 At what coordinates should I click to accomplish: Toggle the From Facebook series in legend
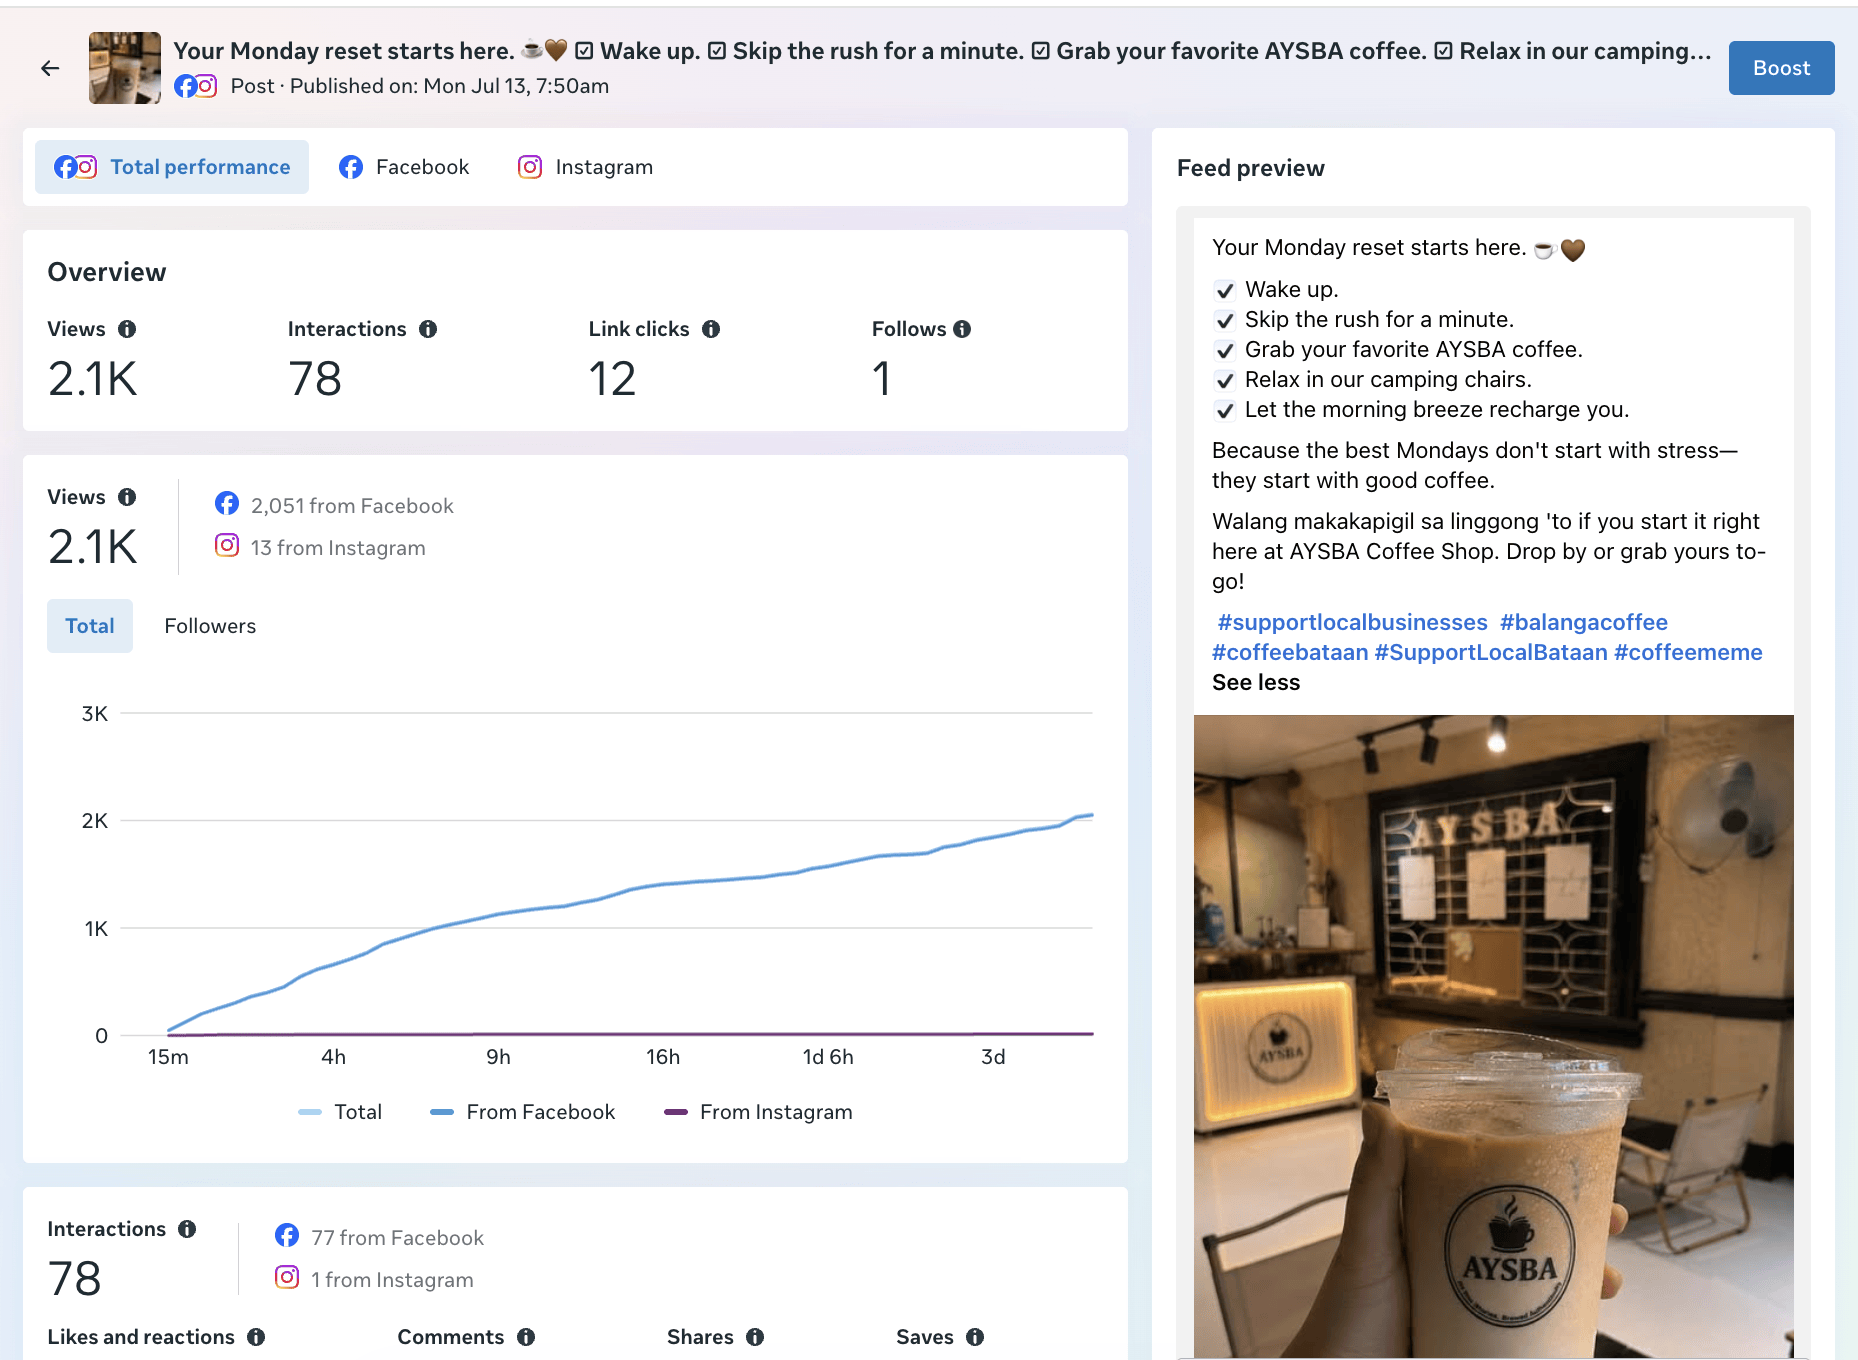click(x=522, y=1112)
